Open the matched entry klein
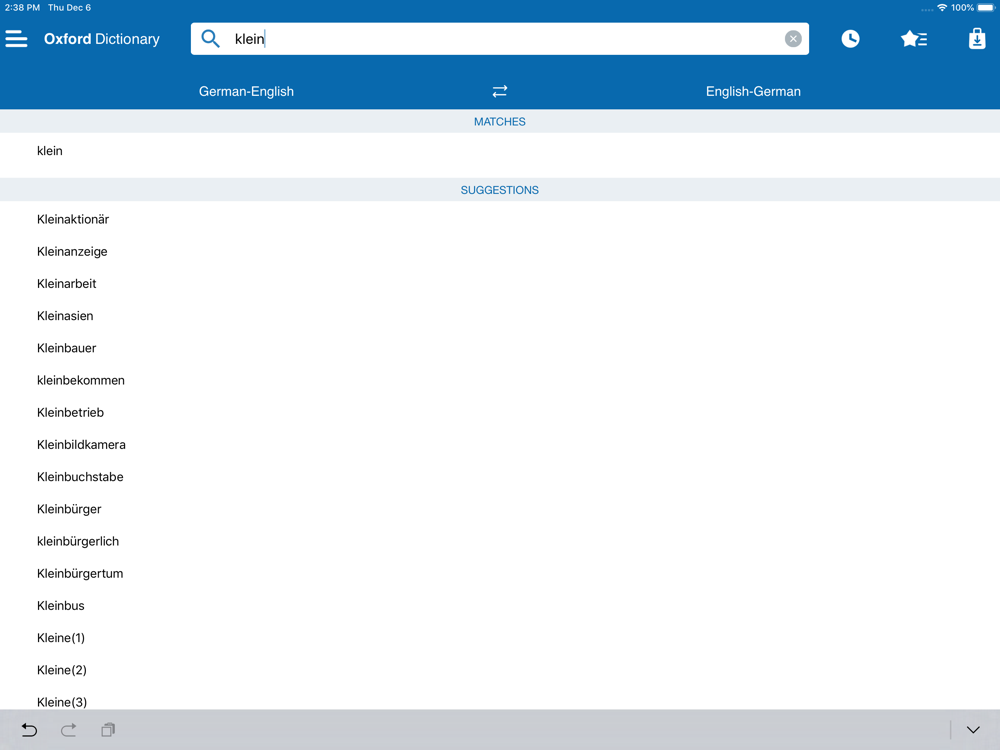 click(x=500, y=151)
